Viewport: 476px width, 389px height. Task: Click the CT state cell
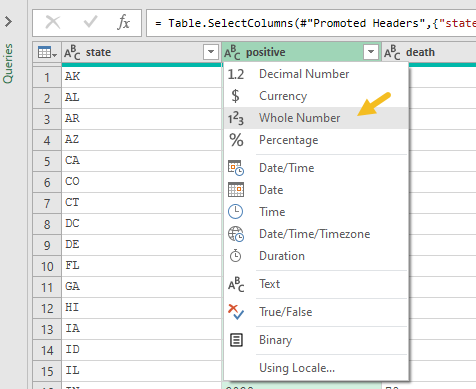click(x=142, y=203)
